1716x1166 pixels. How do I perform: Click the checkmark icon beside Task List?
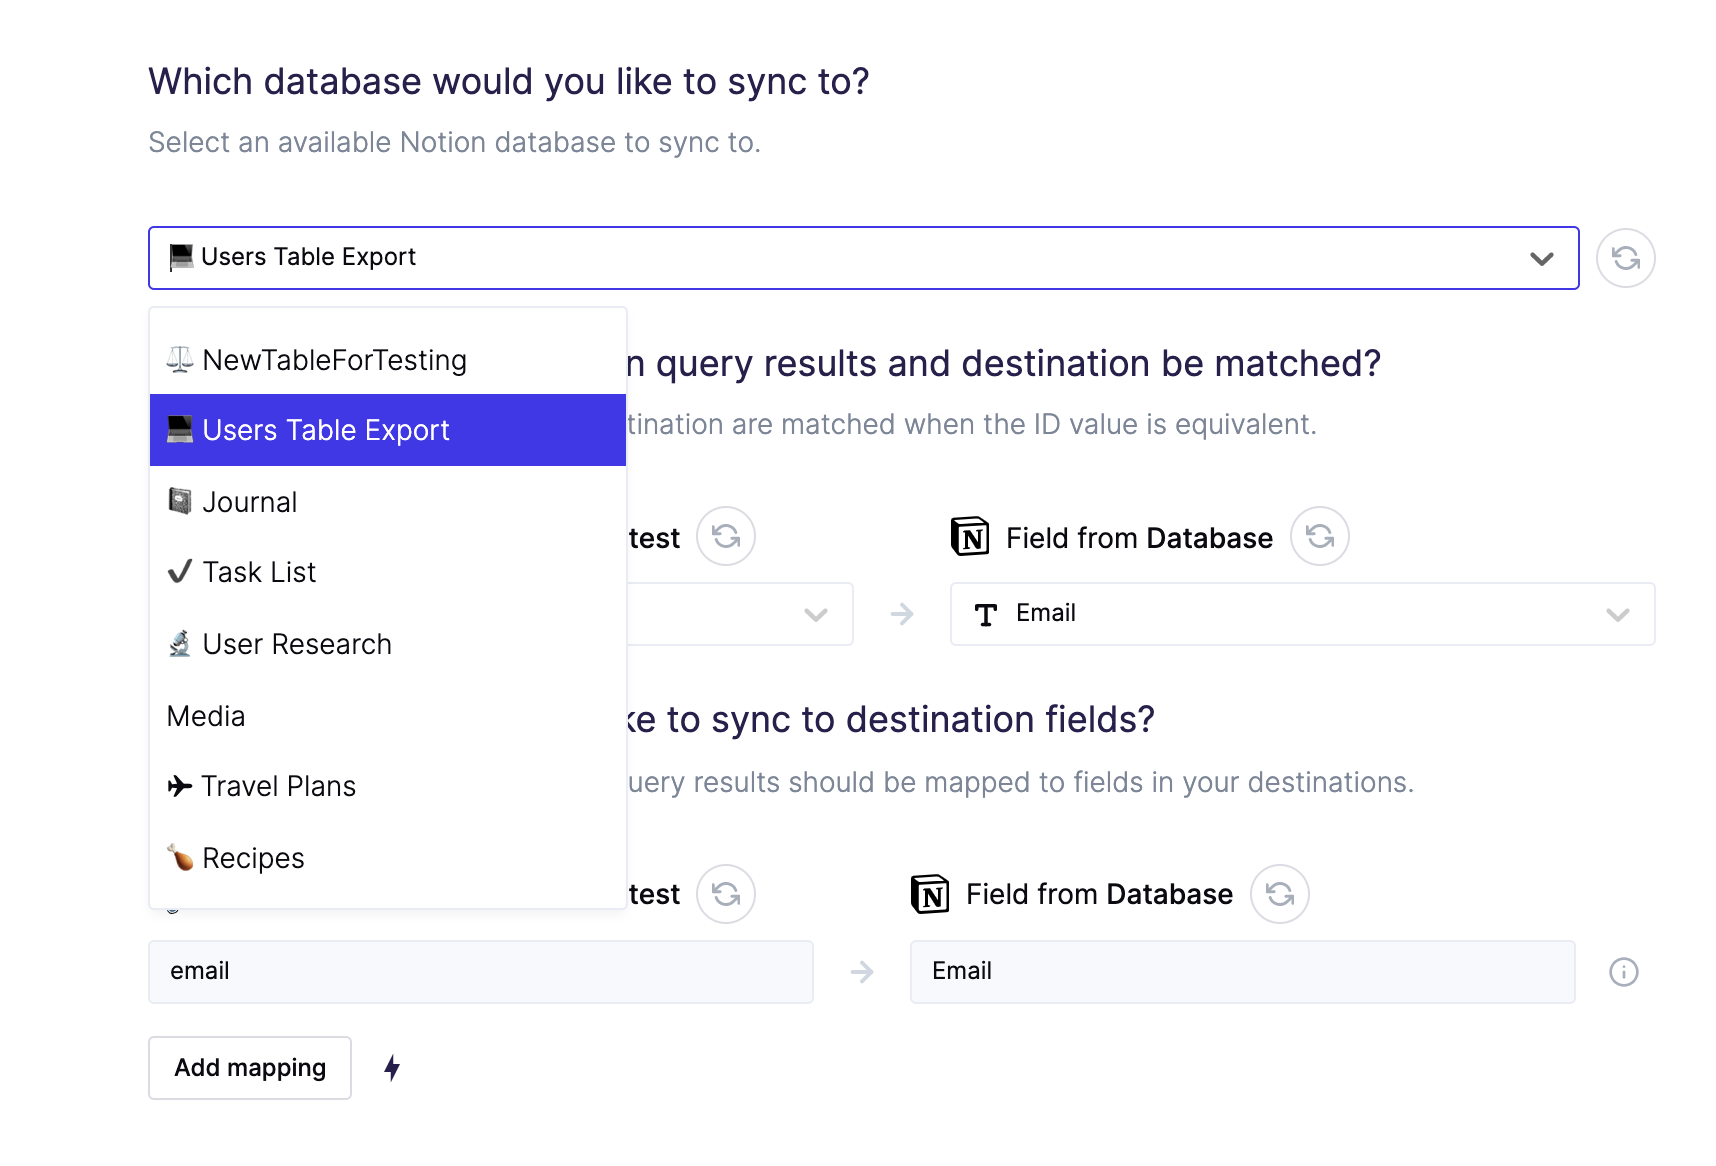click(180, 571)
